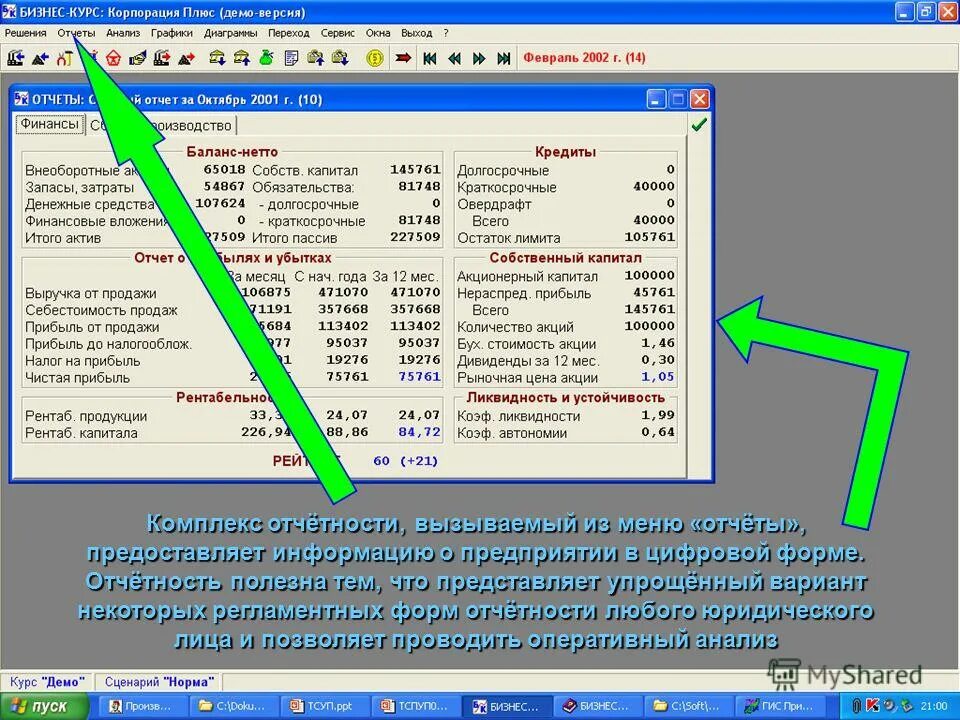Open the Отчеты menu
The height and width of the screenshot is (720, 960).
pyautogui.click(x=77, y=33)
